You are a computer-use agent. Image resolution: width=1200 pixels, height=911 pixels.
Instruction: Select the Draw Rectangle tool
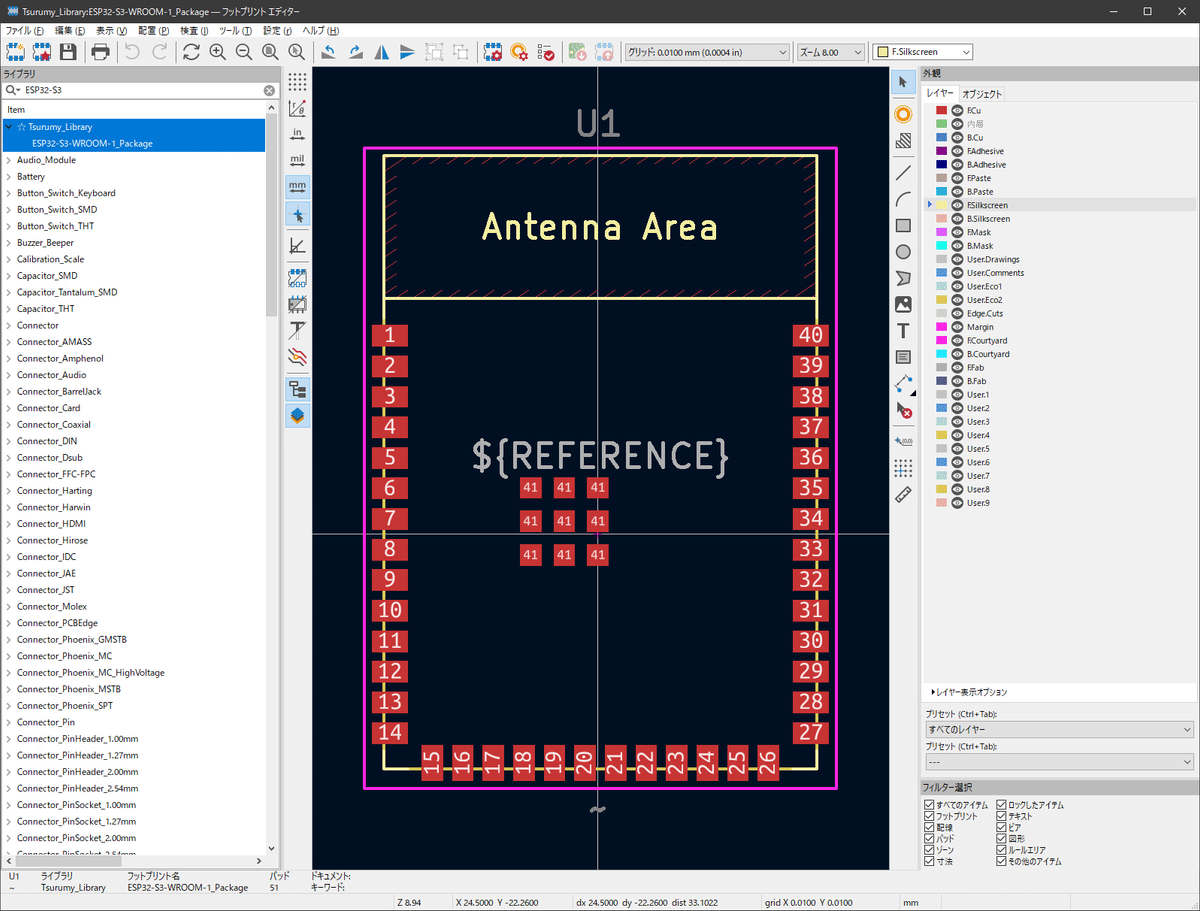pos(903,226)
